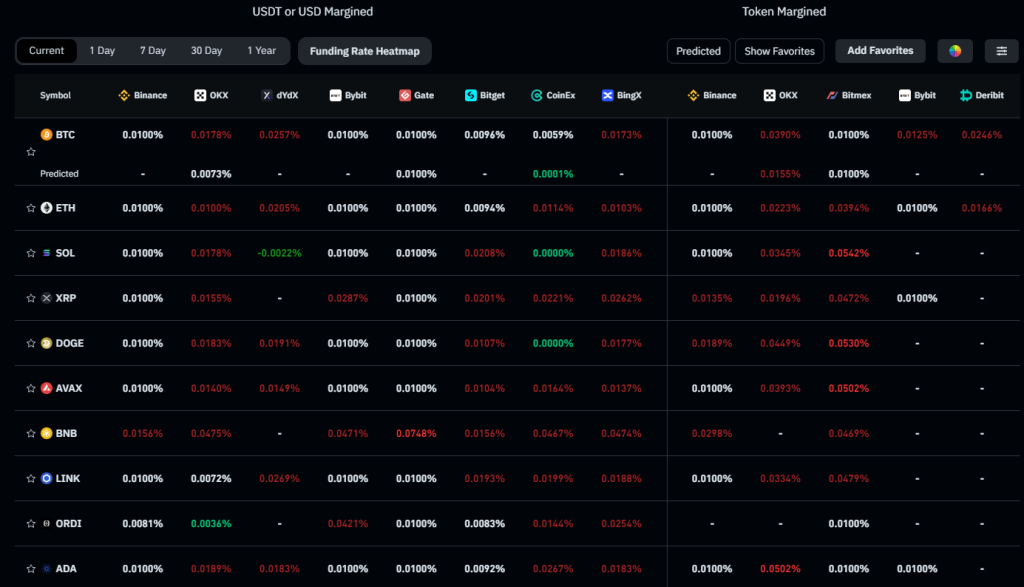Open the Funding Rate Heatmap
The image size is (1024, 587).
(365, 51)
